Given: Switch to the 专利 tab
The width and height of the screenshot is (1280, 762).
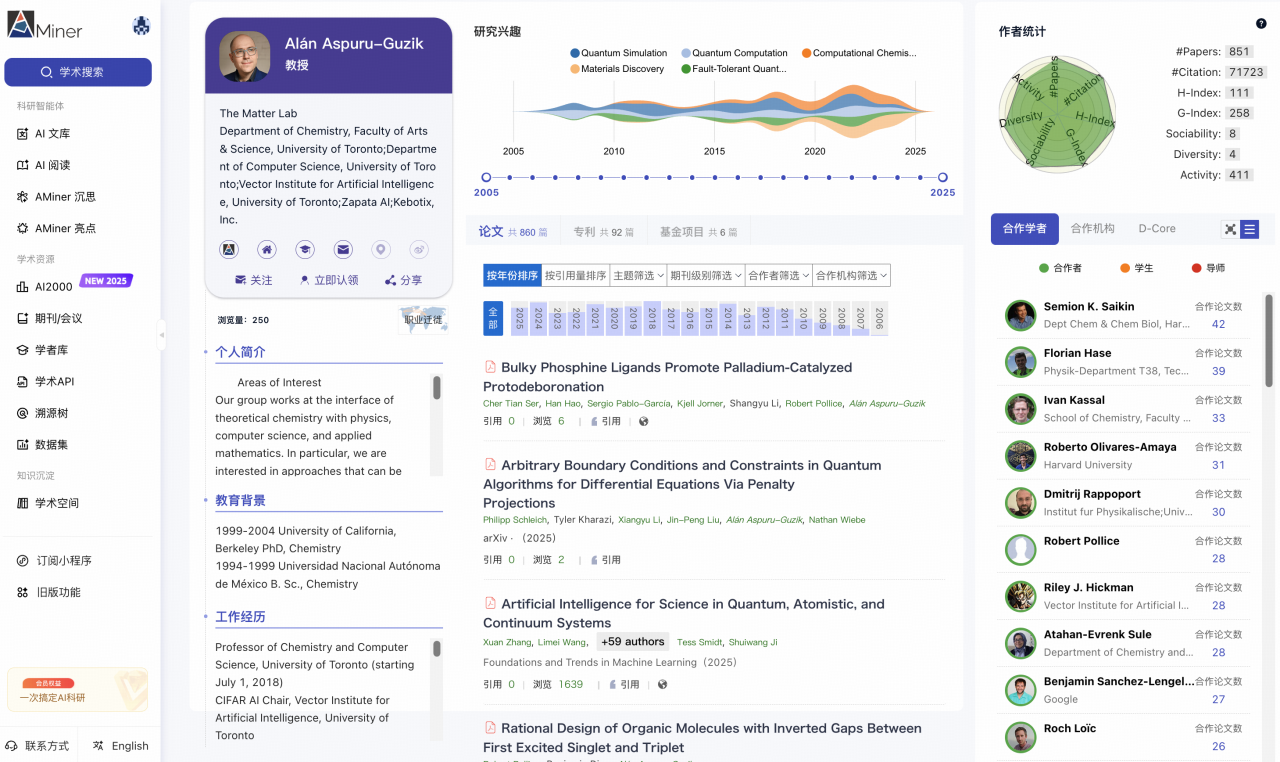Looking at the screenshot, I should pos(603,231).
